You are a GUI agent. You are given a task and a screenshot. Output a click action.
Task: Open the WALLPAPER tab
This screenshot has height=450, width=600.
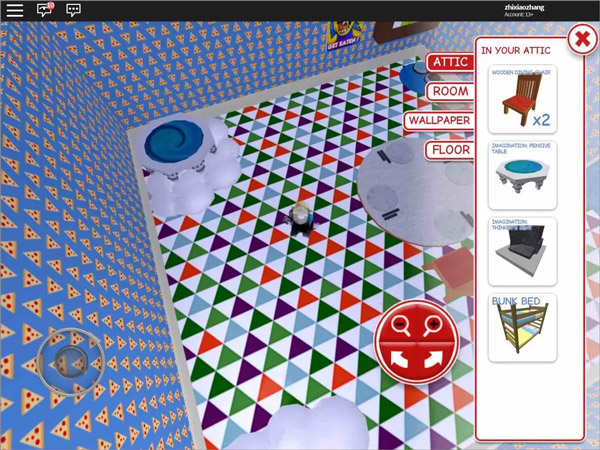click(438, 121)
